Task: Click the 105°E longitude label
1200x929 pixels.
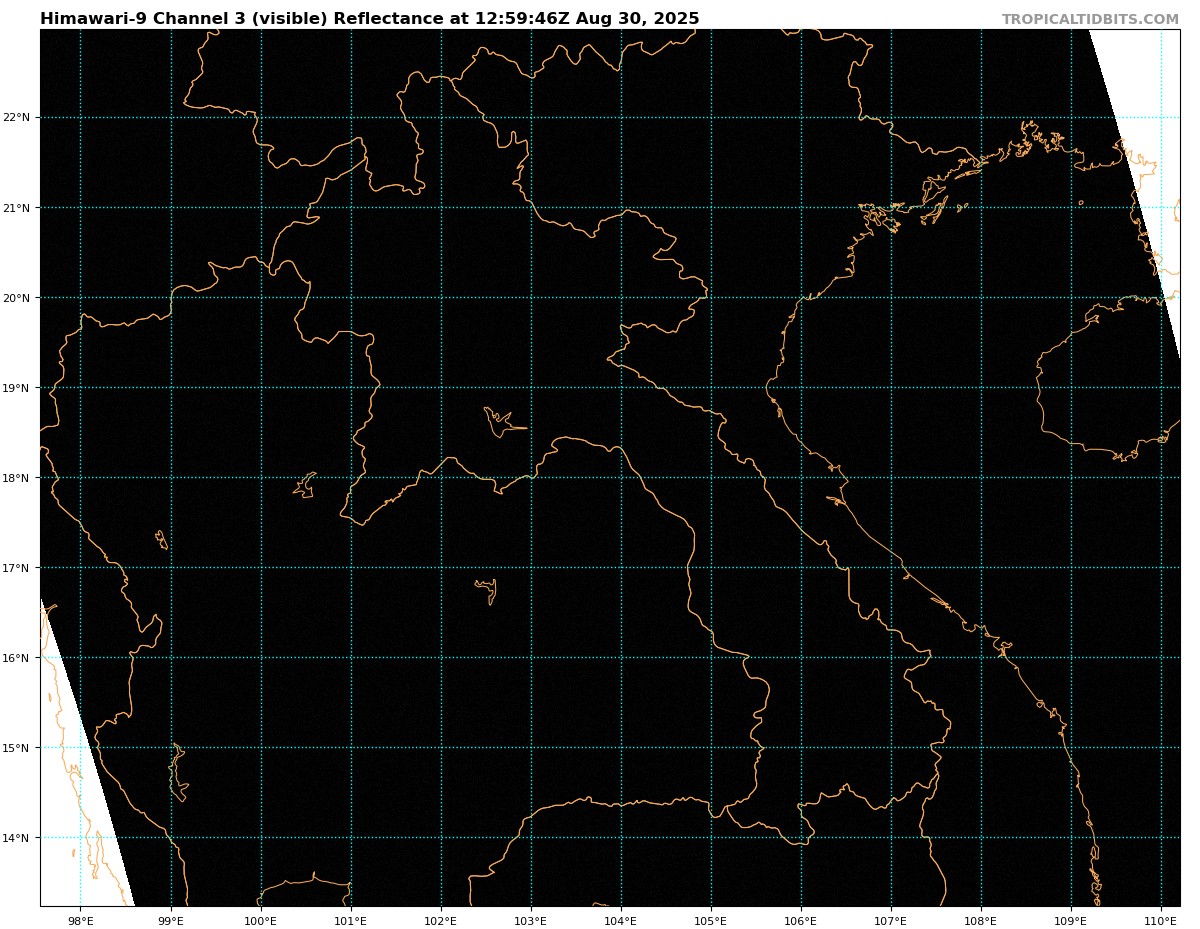Action: [x=711, y=920]
